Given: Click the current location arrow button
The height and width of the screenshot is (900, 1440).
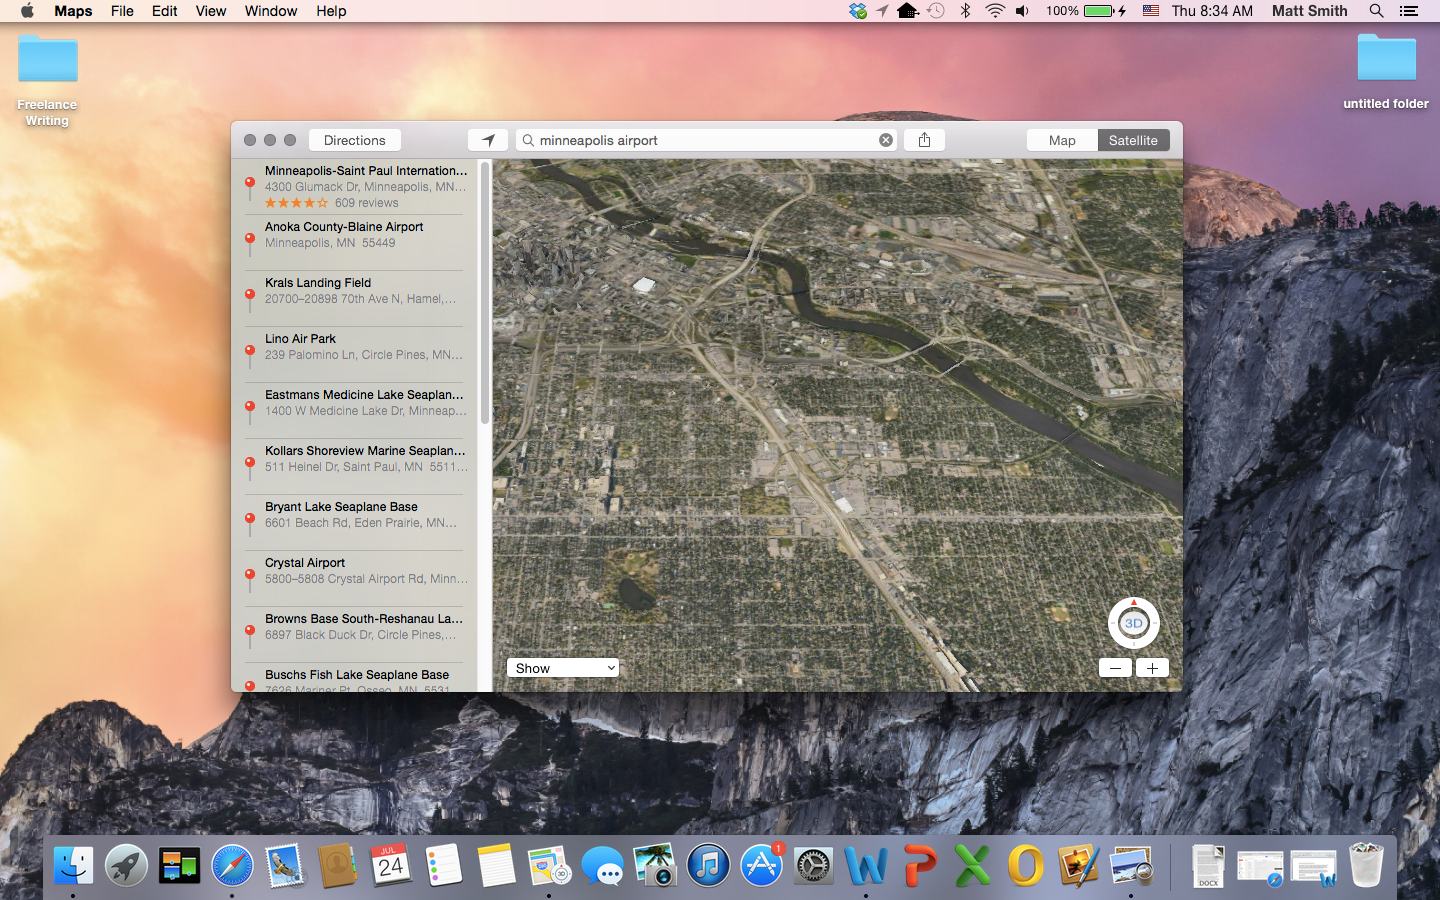Looking at the screenshot, I should point(488,140).
